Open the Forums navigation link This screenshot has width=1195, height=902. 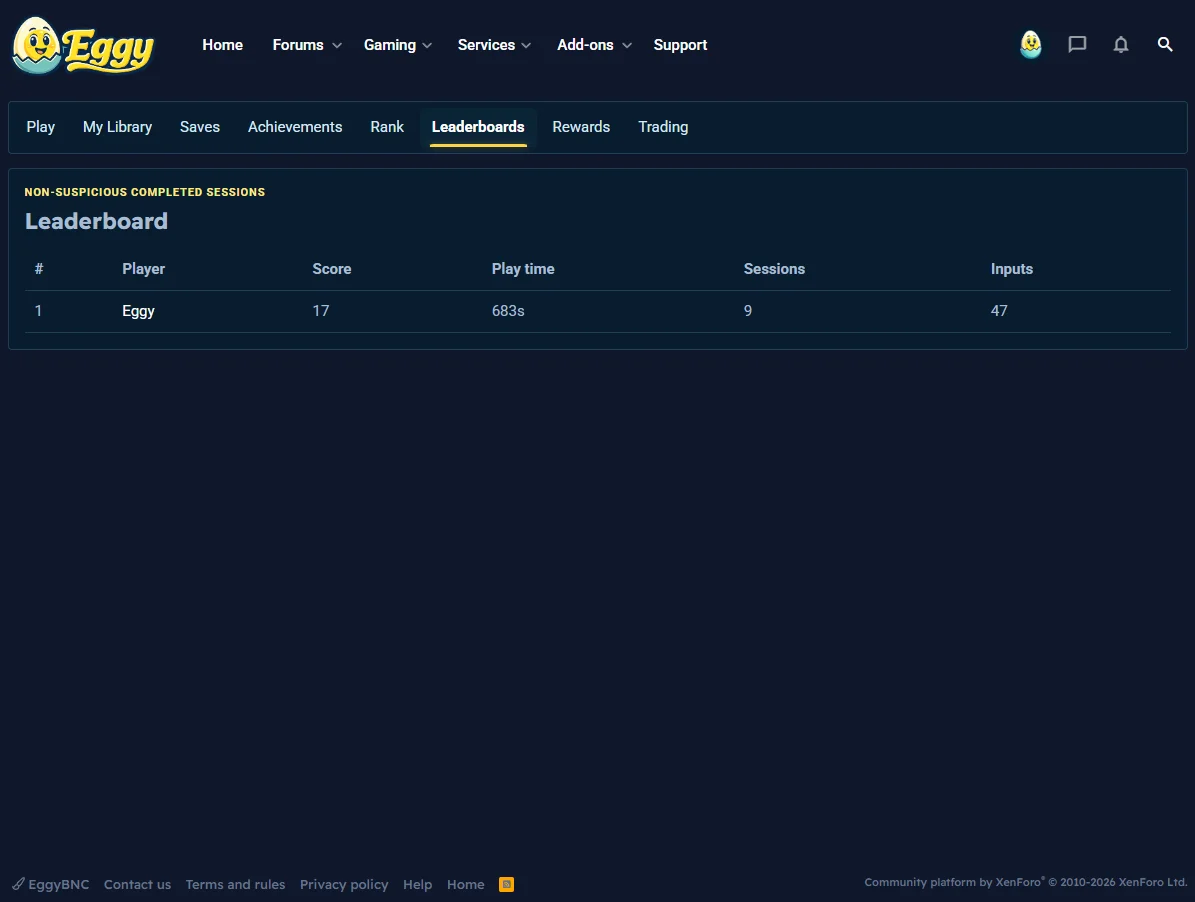(x=298, y=45)
